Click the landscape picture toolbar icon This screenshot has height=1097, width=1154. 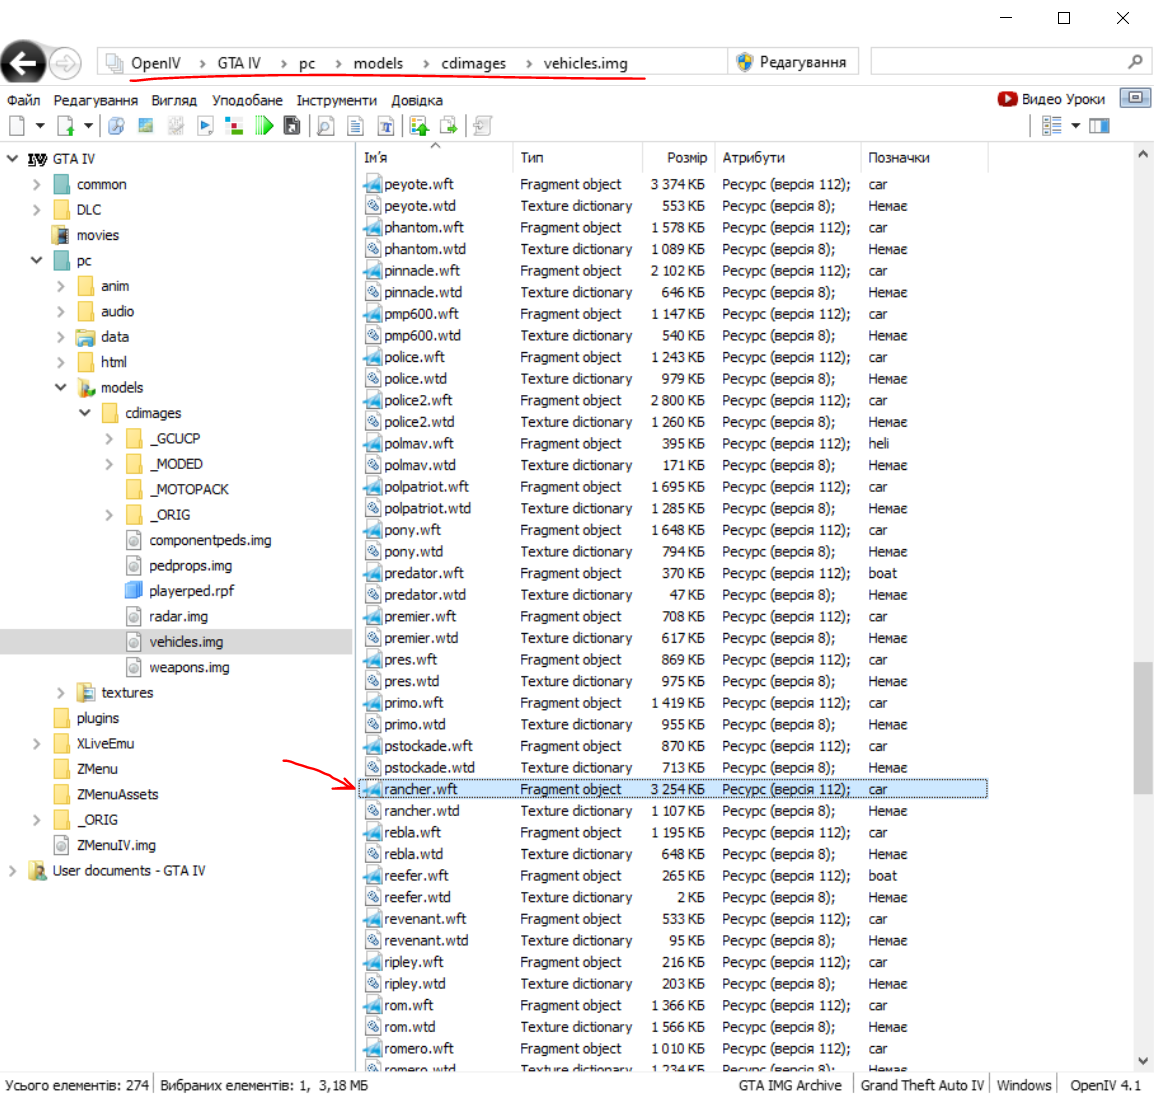click(x=146, y=126)
